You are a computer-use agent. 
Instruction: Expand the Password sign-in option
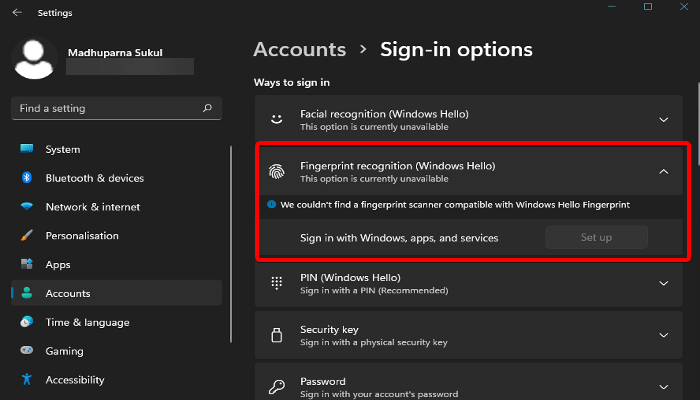pos(663,386)
